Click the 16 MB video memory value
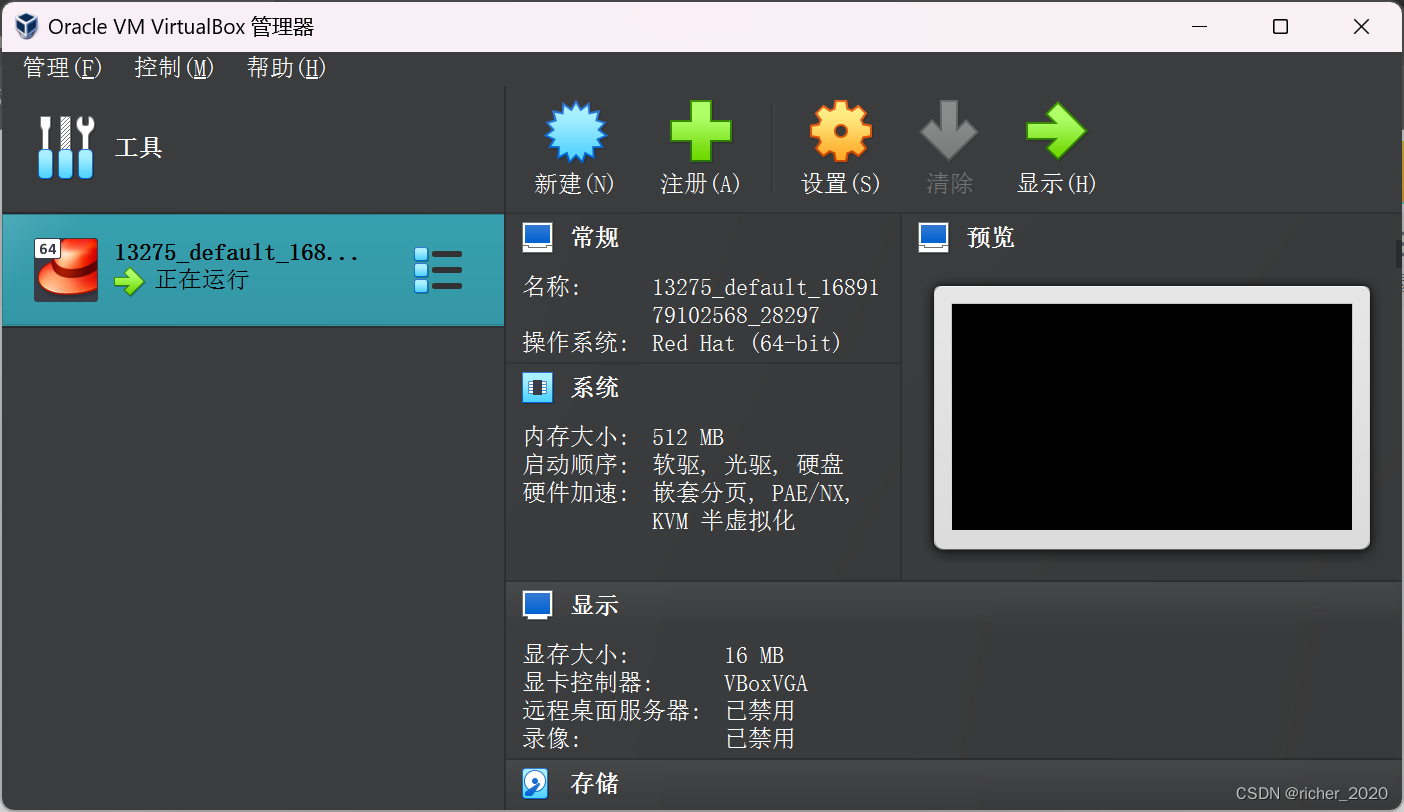Viewport: 1404px width, 812px height. (x=754, y=656)
